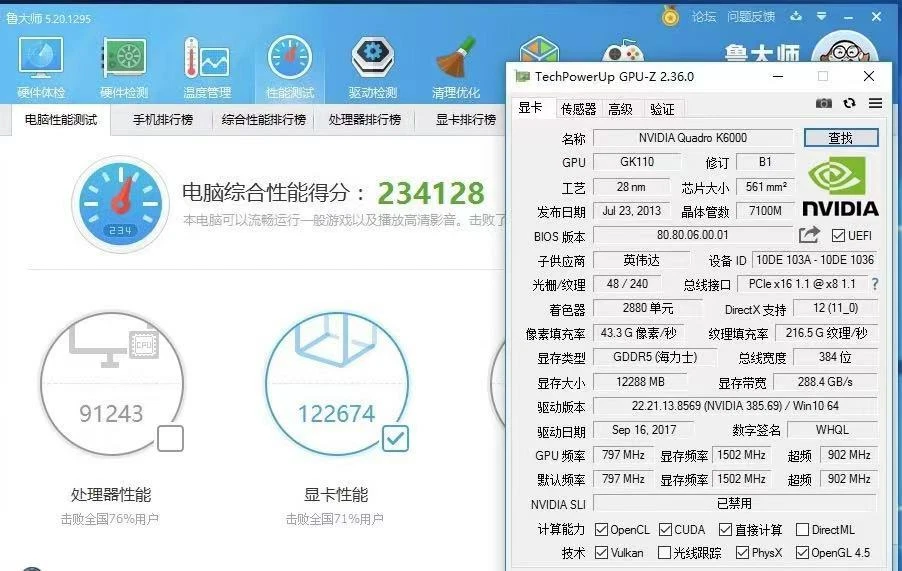Click the bus interface question mark

point(875,283)
